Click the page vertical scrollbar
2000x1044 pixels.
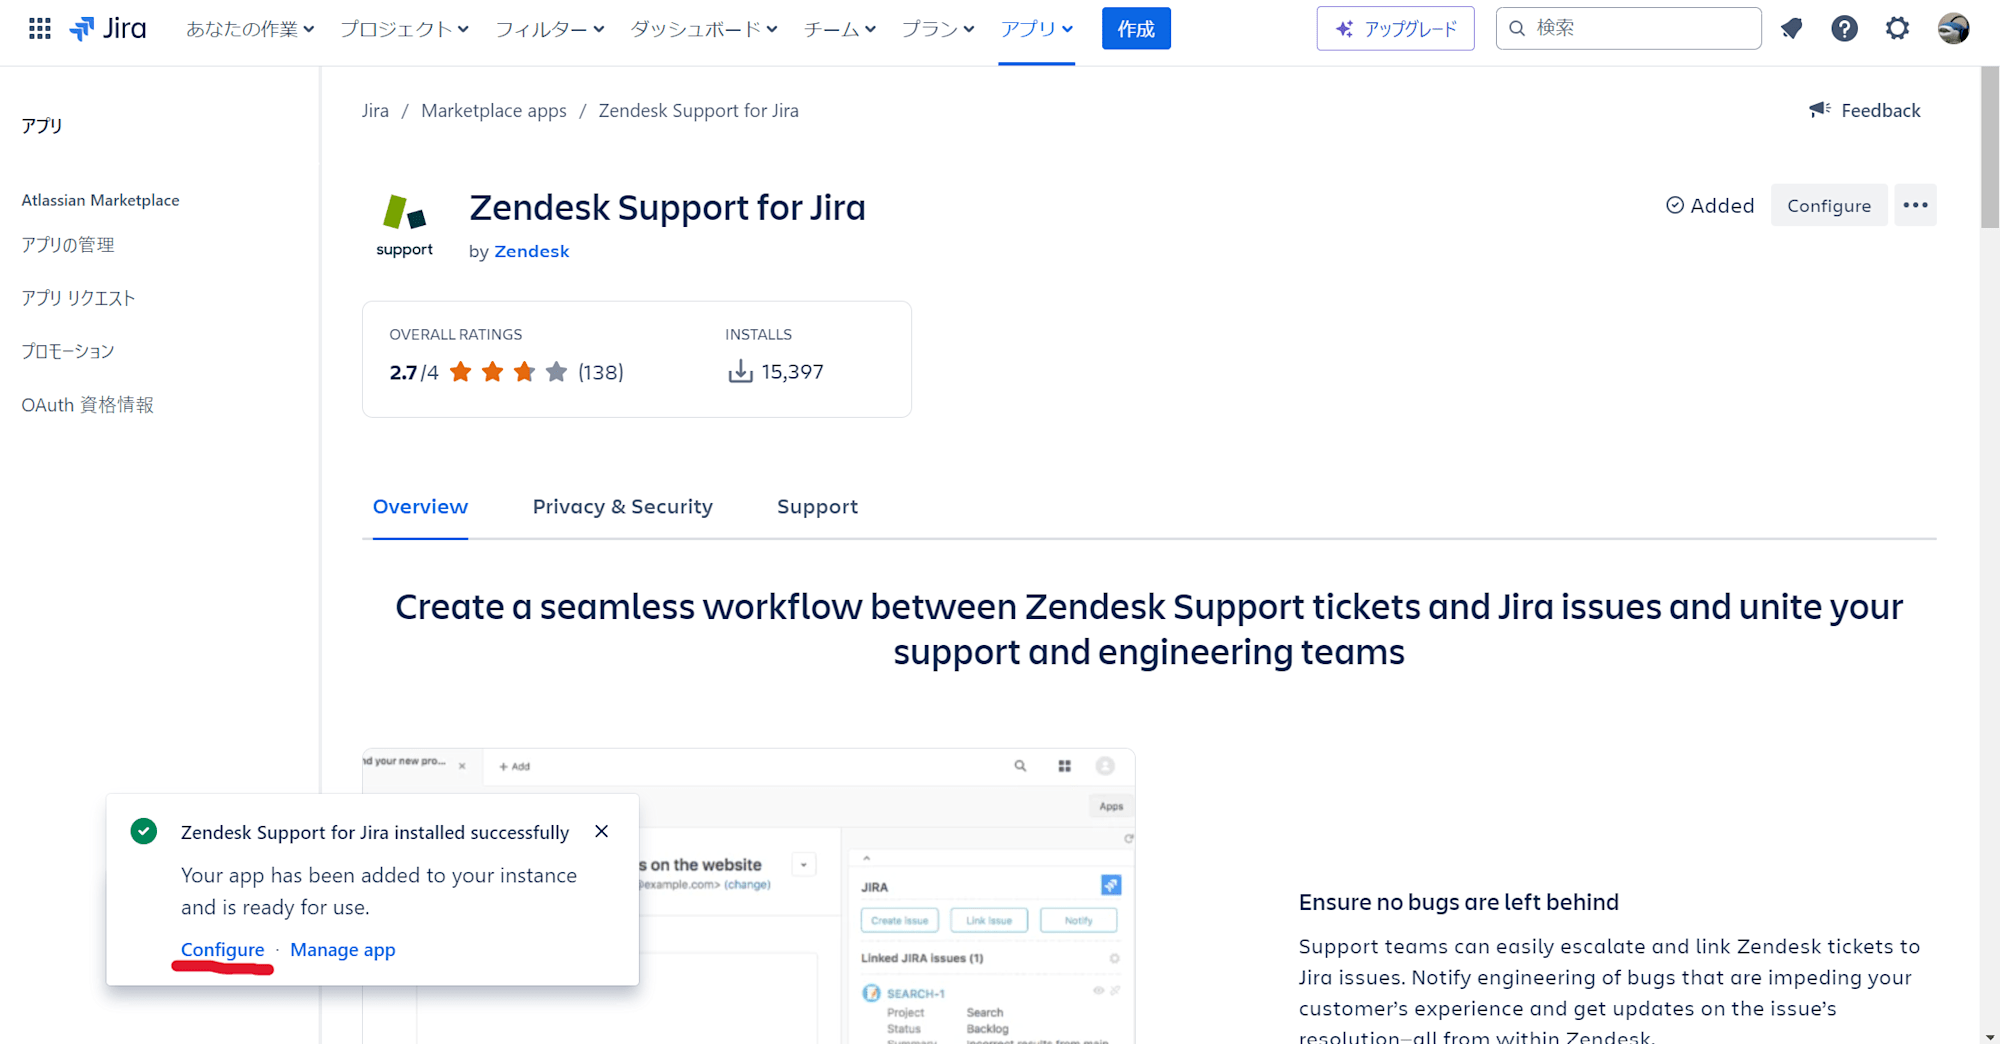(x=1990, y=148)
